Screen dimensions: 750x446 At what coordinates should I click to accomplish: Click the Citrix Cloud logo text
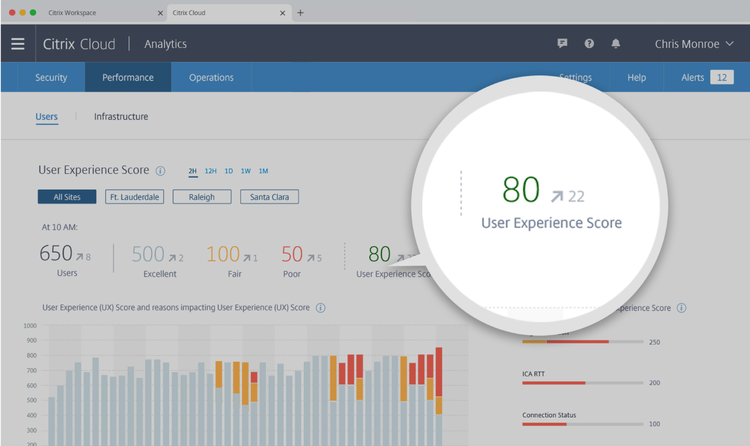pyautogui.click(x=79, y=44)
